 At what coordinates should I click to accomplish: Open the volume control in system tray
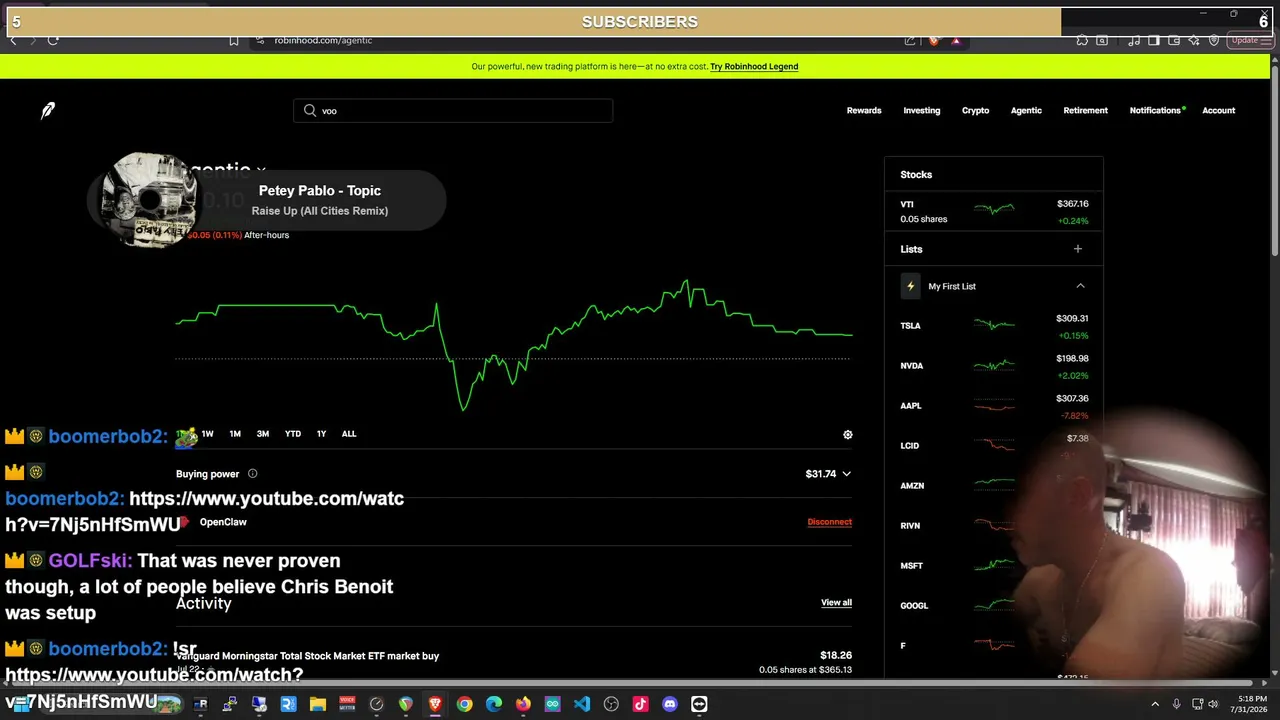[x=1213, y=704]
